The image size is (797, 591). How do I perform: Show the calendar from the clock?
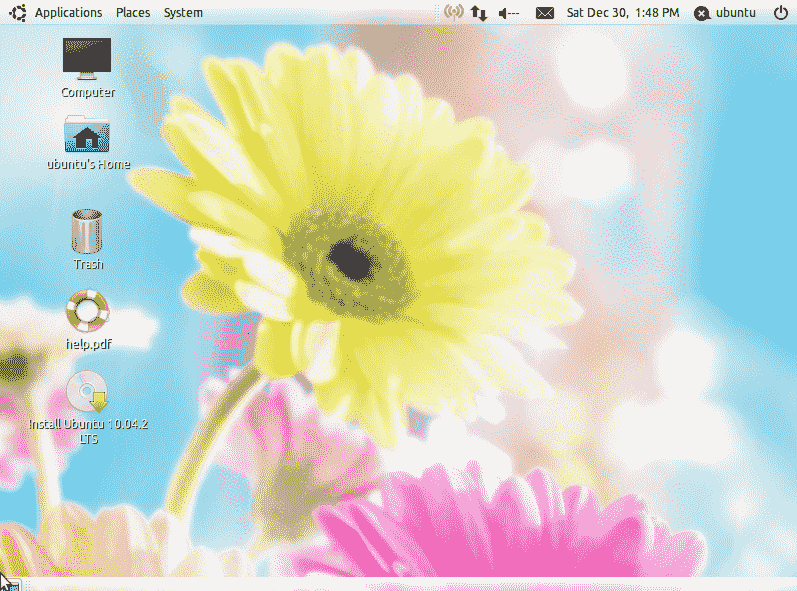pyautogui.click(x=622, y=13)
